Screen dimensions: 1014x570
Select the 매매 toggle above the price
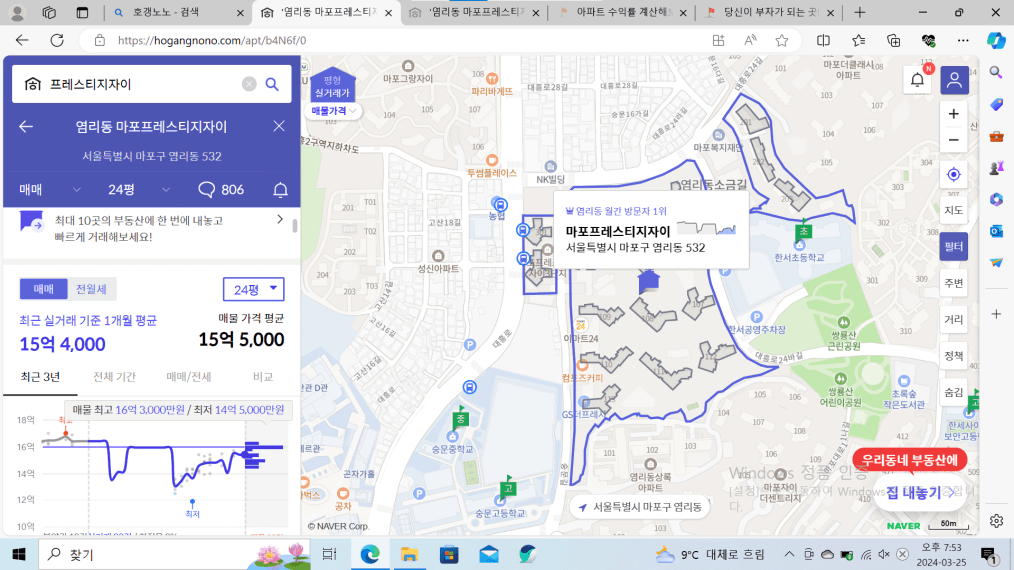[x=43, y=289]
